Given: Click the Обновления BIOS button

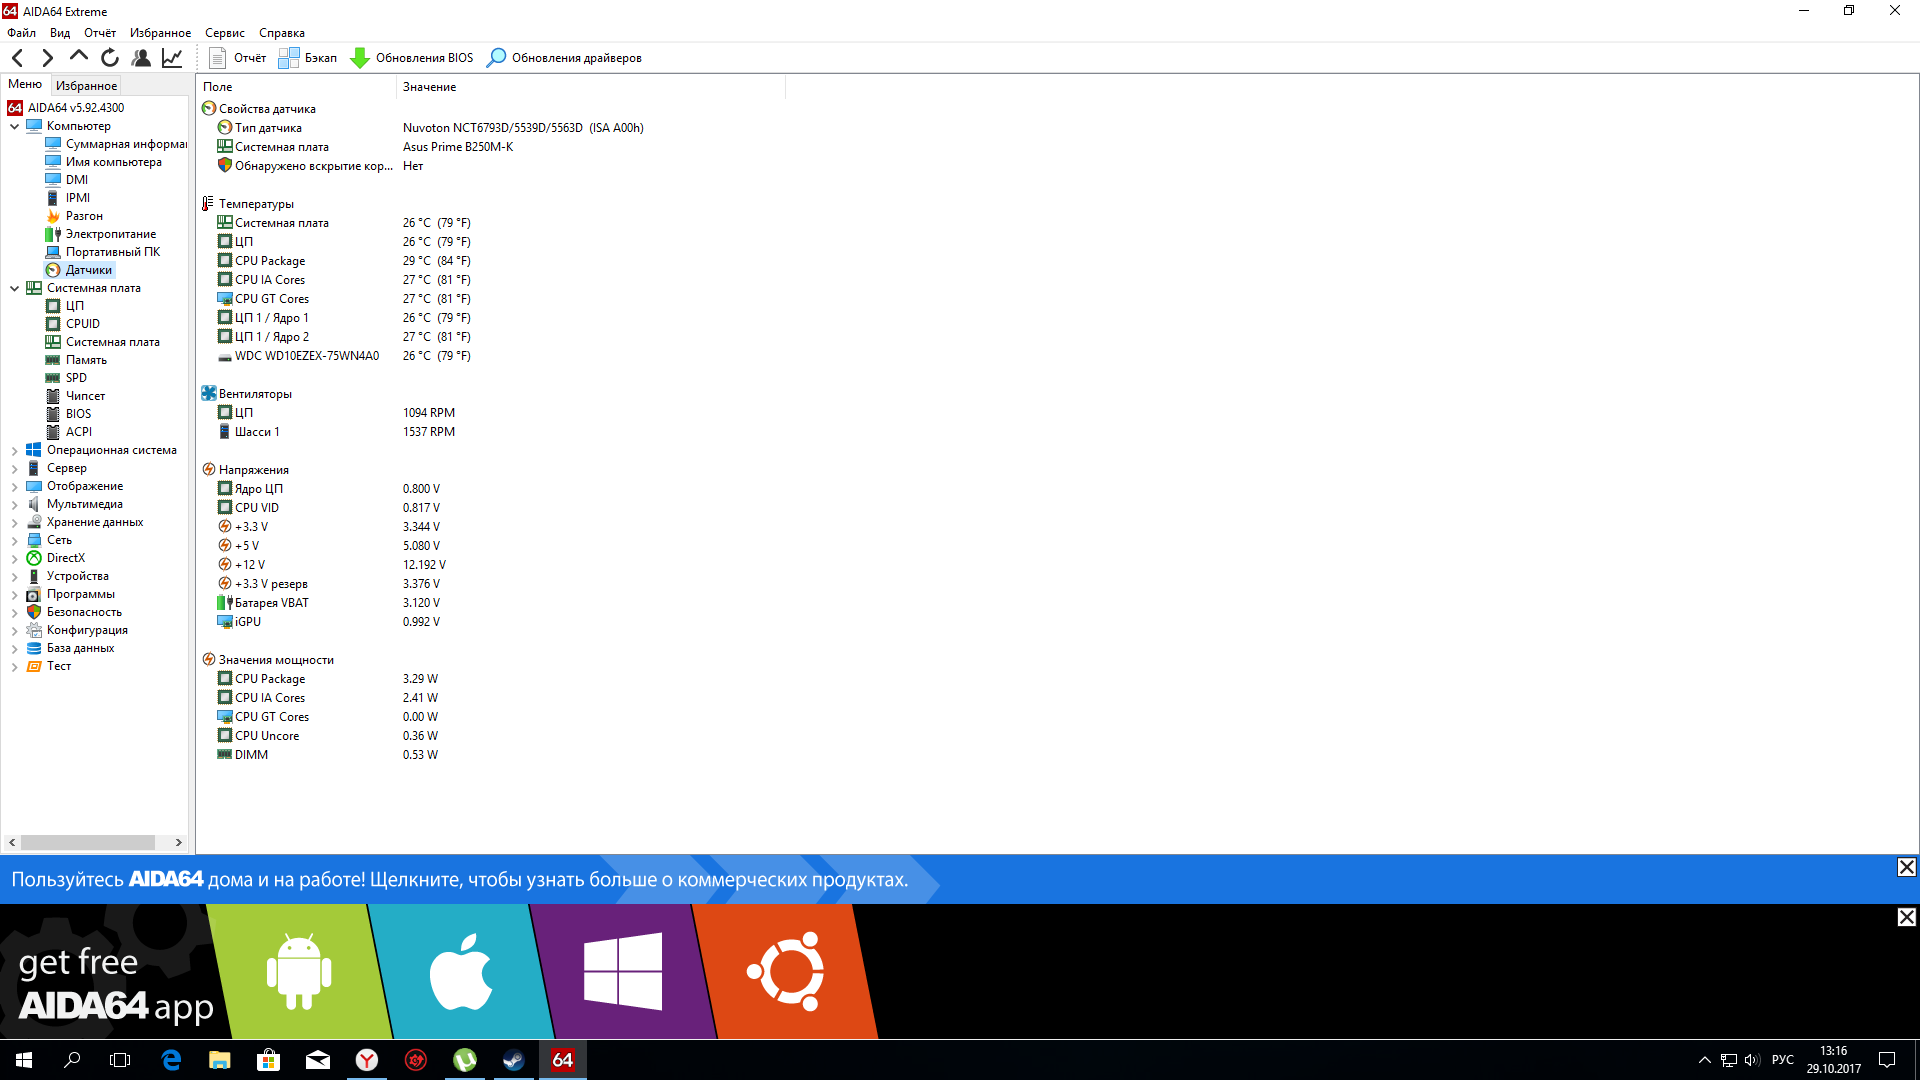Looking at the screenshot, I should click(x=412, y=58).
